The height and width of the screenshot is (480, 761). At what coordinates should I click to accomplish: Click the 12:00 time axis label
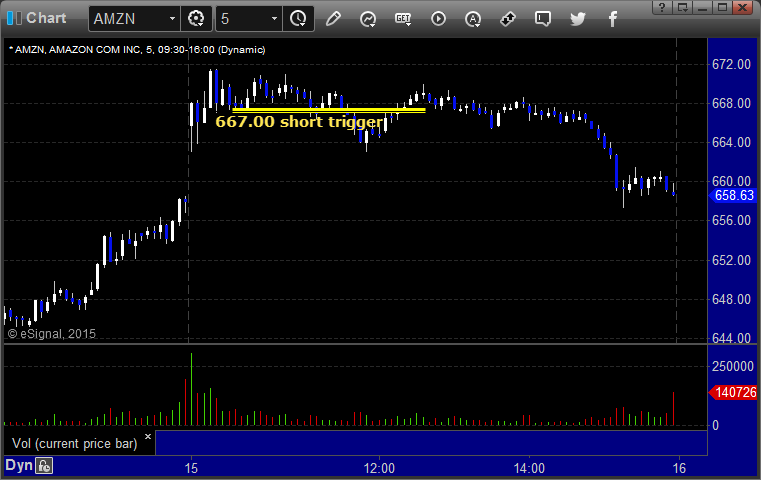(379, 468)
